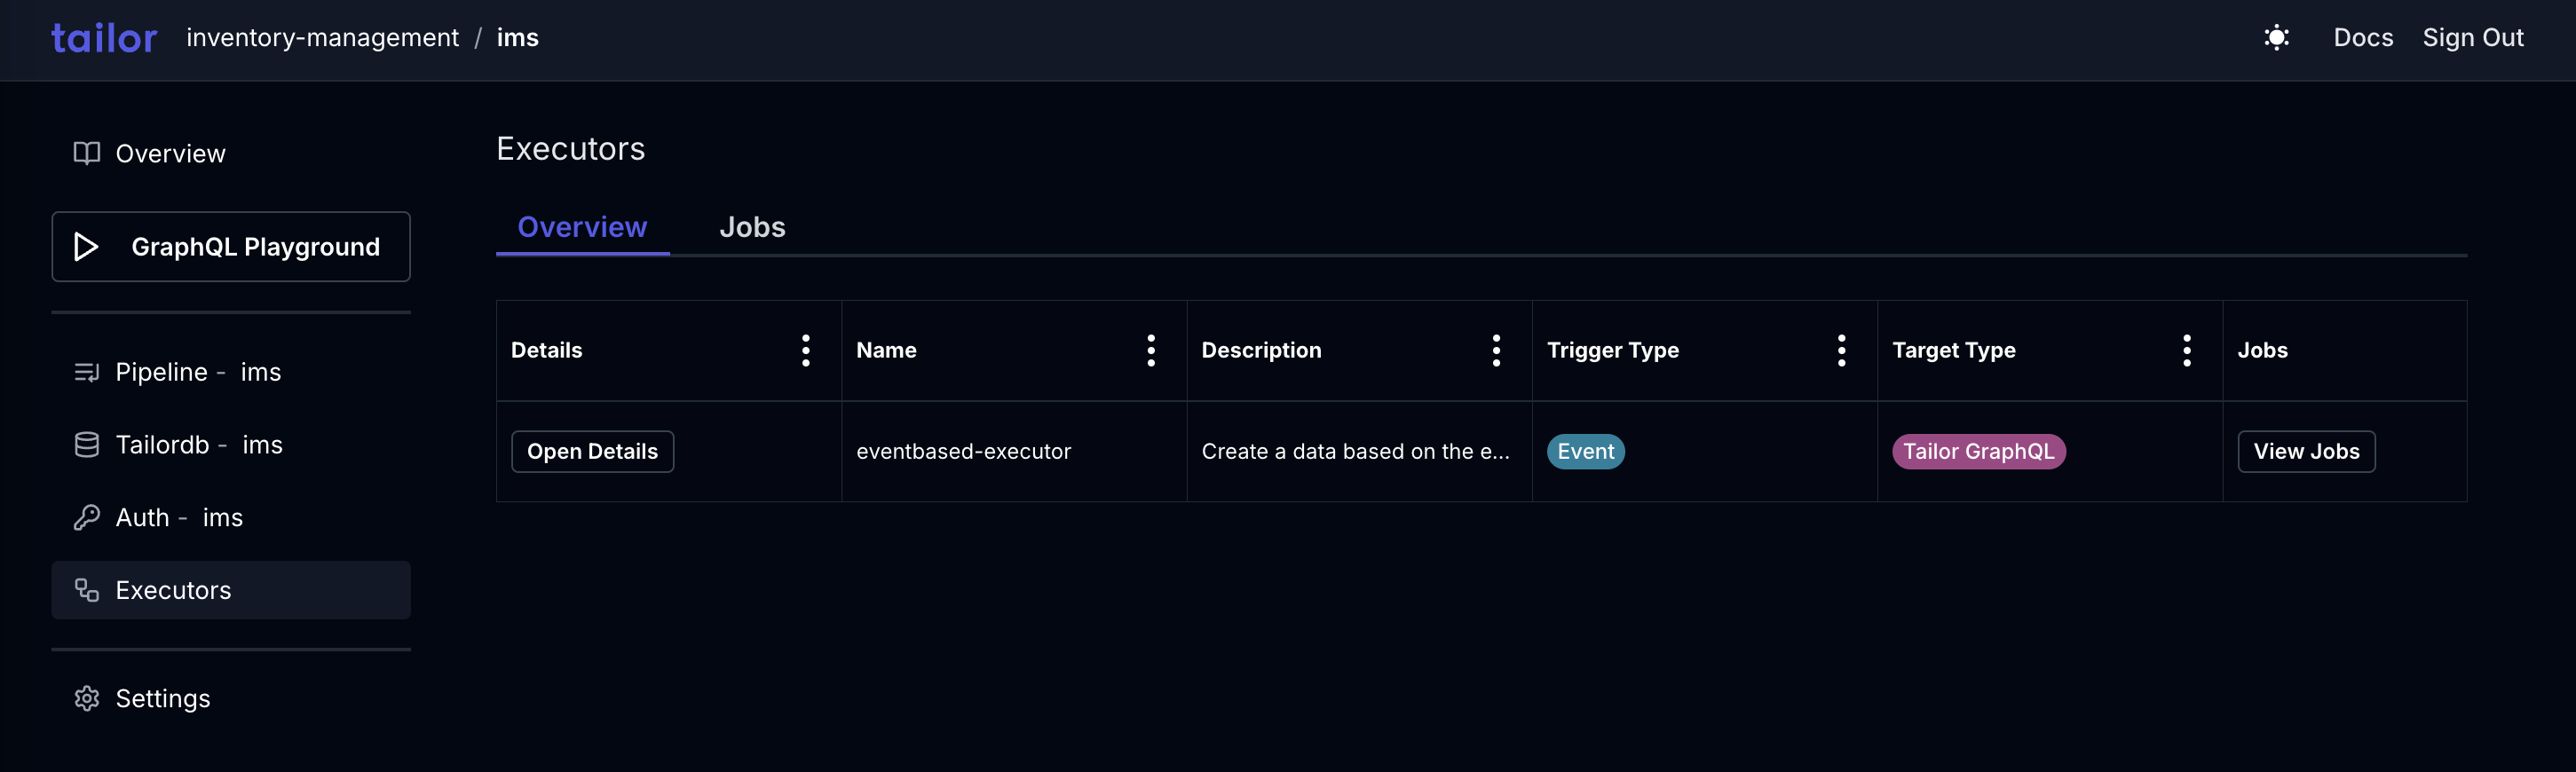Select Executors in the sidebar
The image size is (2576, 772).
[231, 590]
